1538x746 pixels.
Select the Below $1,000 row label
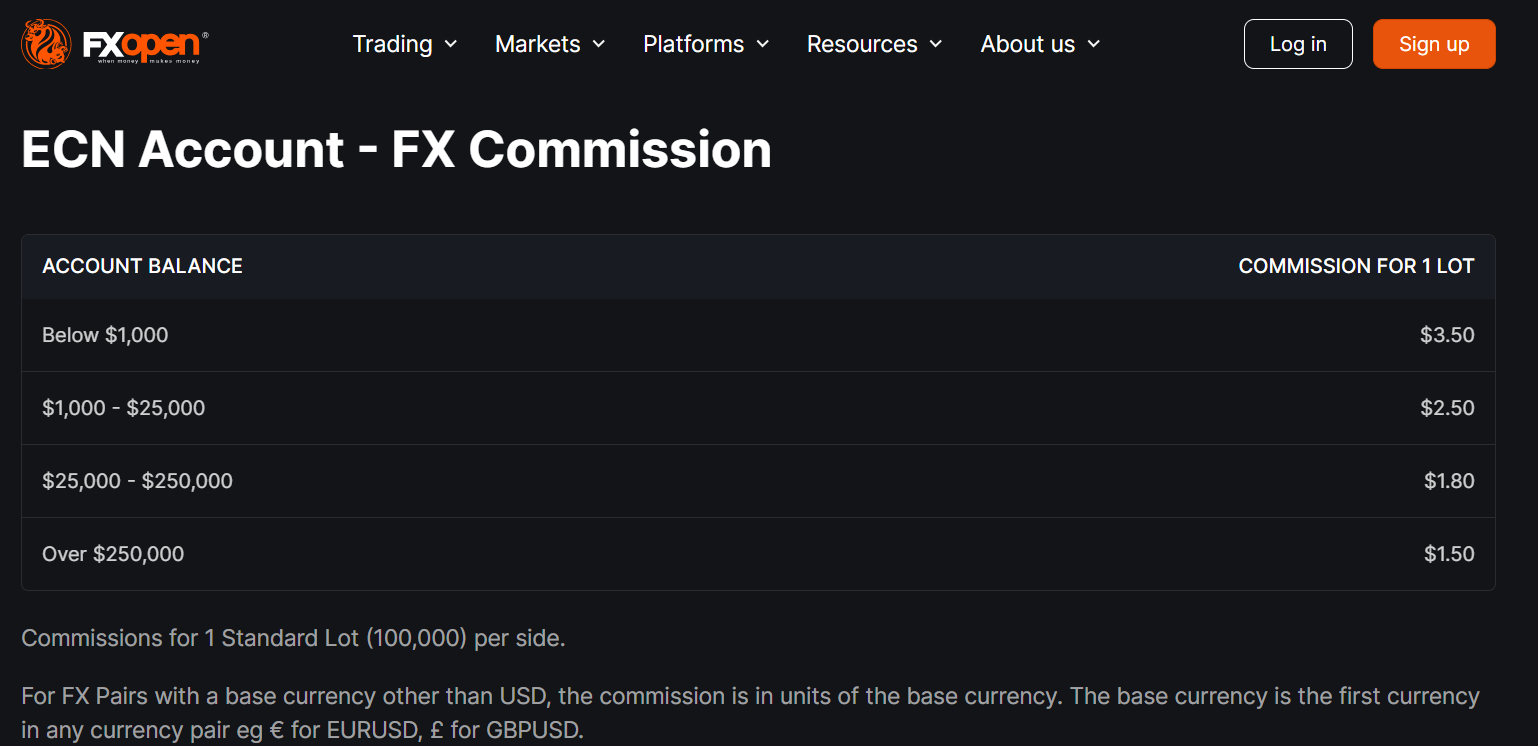pyautogui.click(x=105, y=335)
